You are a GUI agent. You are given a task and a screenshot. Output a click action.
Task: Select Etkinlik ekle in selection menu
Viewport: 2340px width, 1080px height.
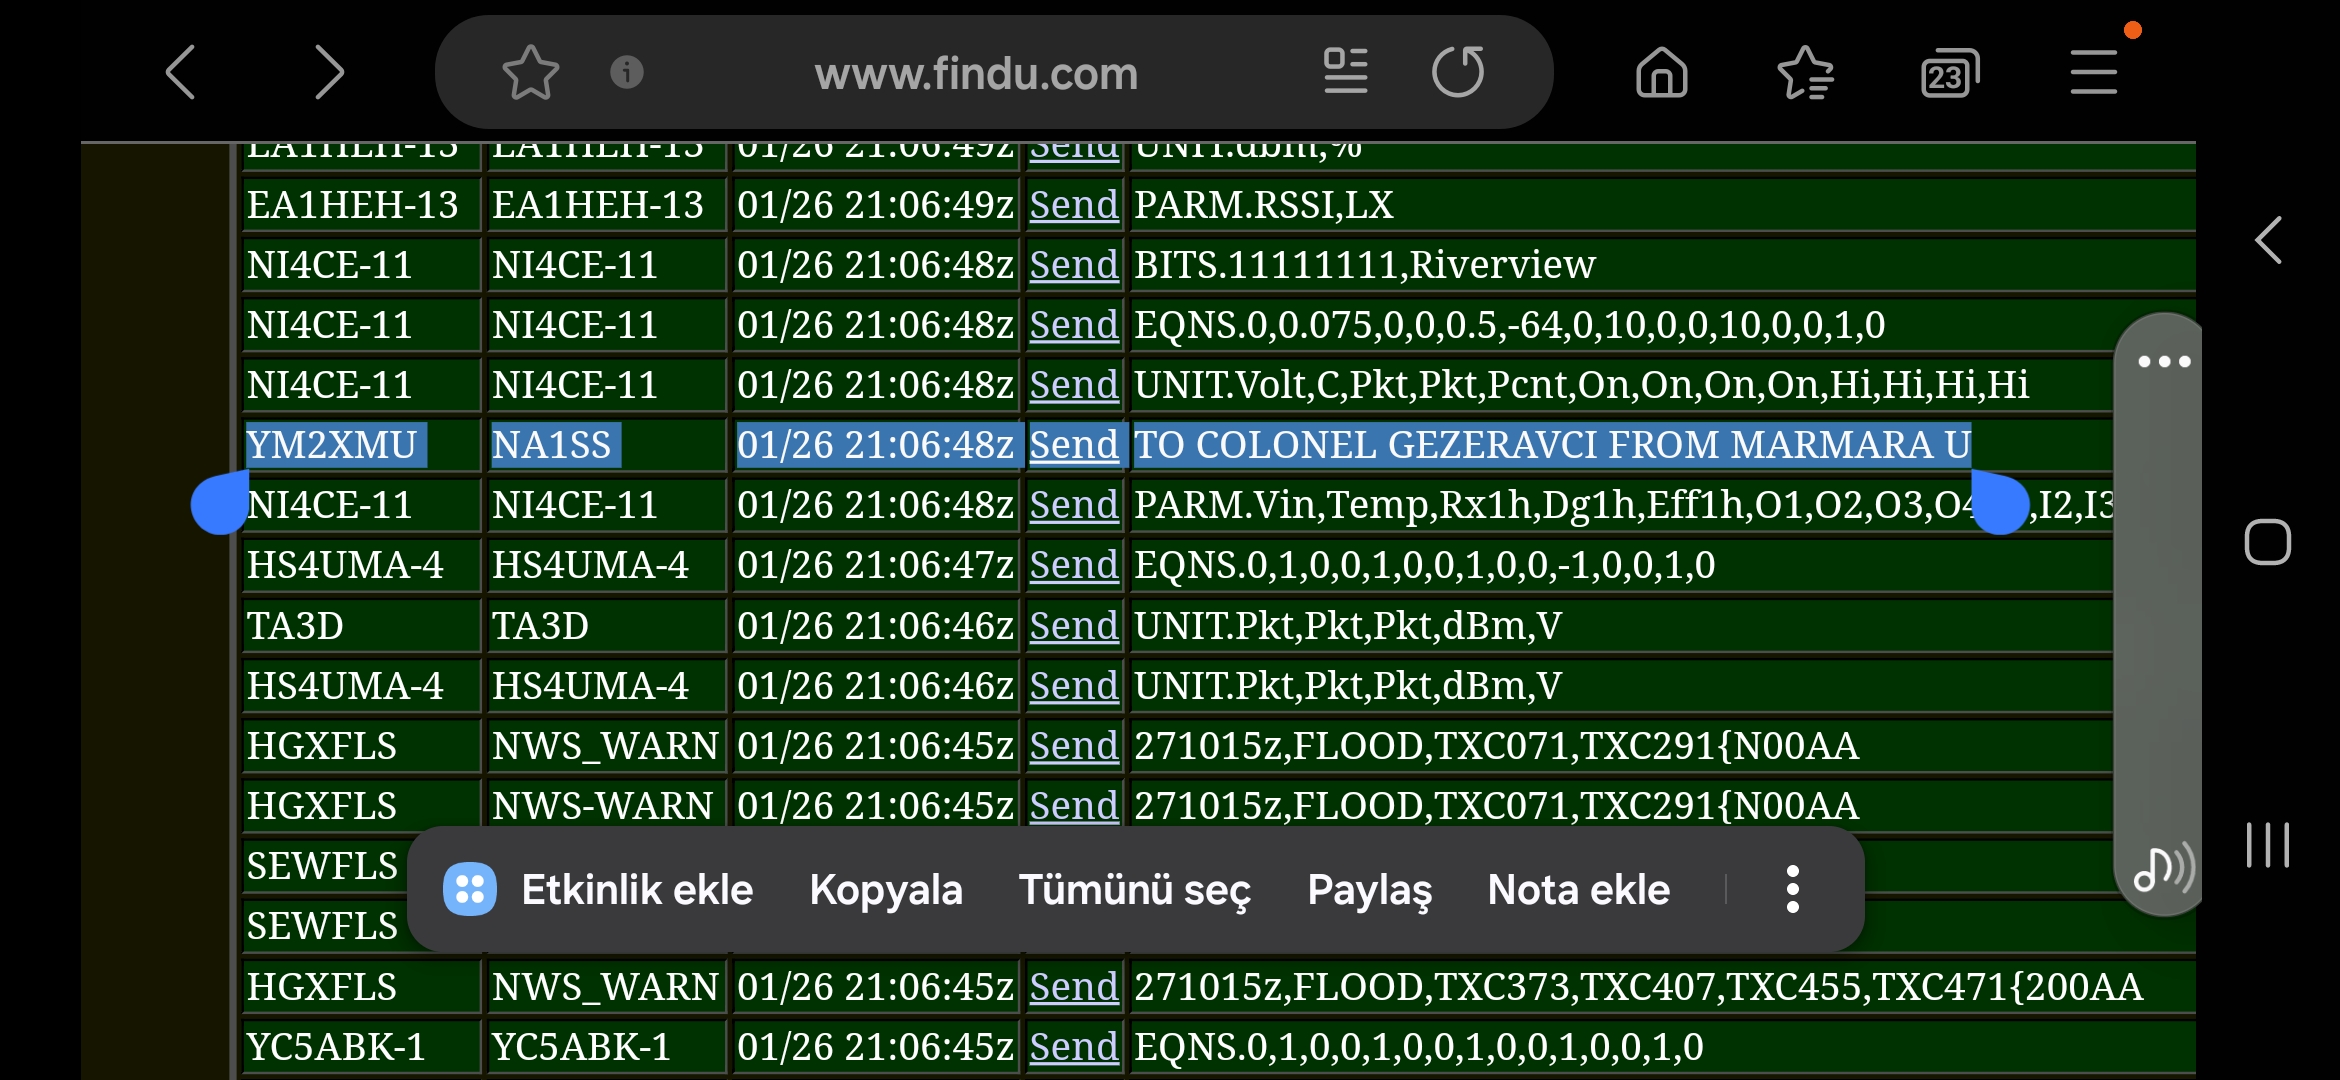pos(637,890)
